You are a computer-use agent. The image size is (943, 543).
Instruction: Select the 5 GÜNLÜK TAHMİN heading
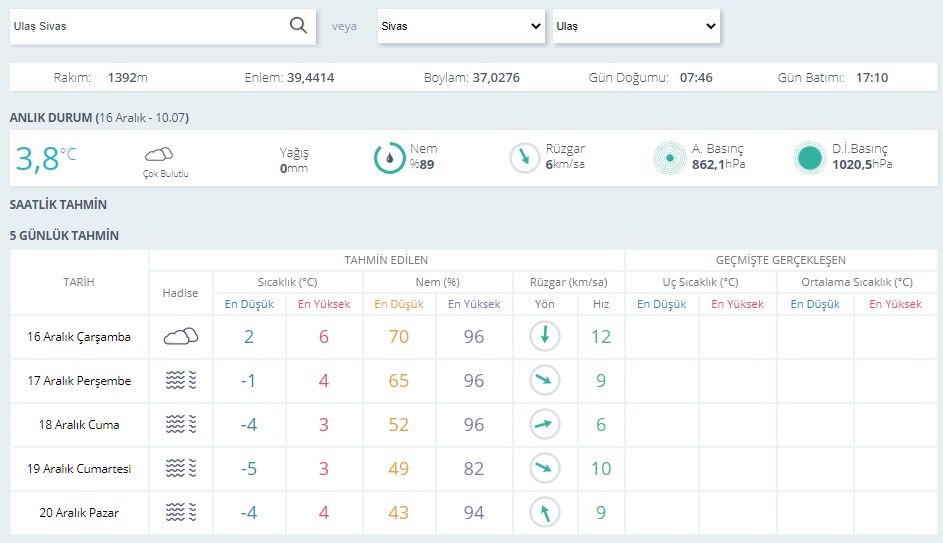pos(64,236)
